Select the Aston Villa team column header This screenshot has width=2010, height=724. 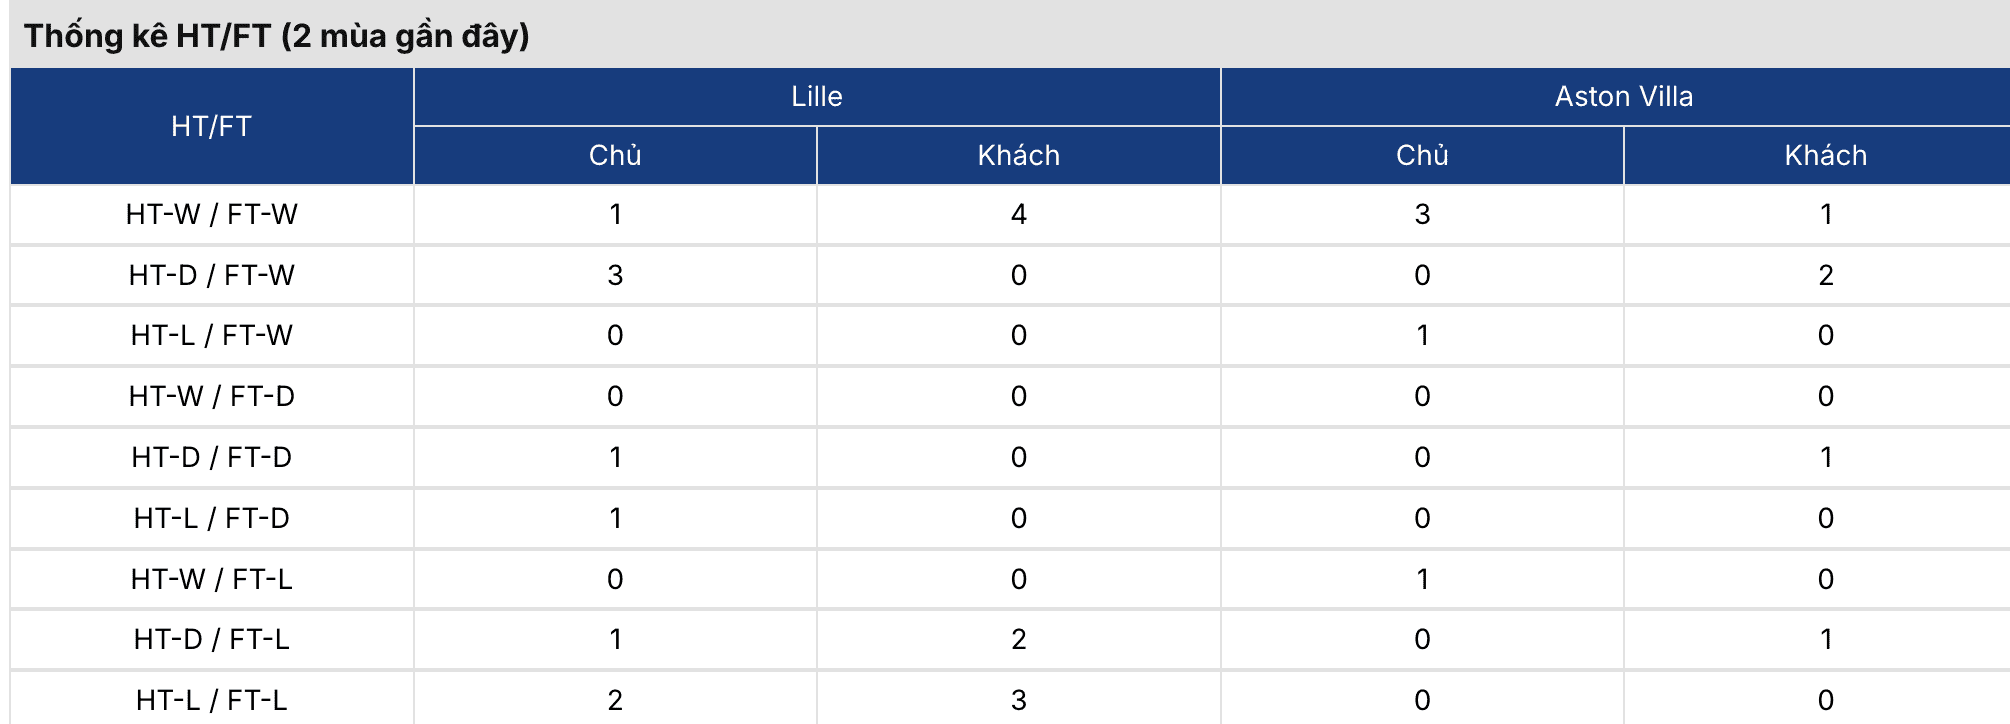click(1623, 97)
